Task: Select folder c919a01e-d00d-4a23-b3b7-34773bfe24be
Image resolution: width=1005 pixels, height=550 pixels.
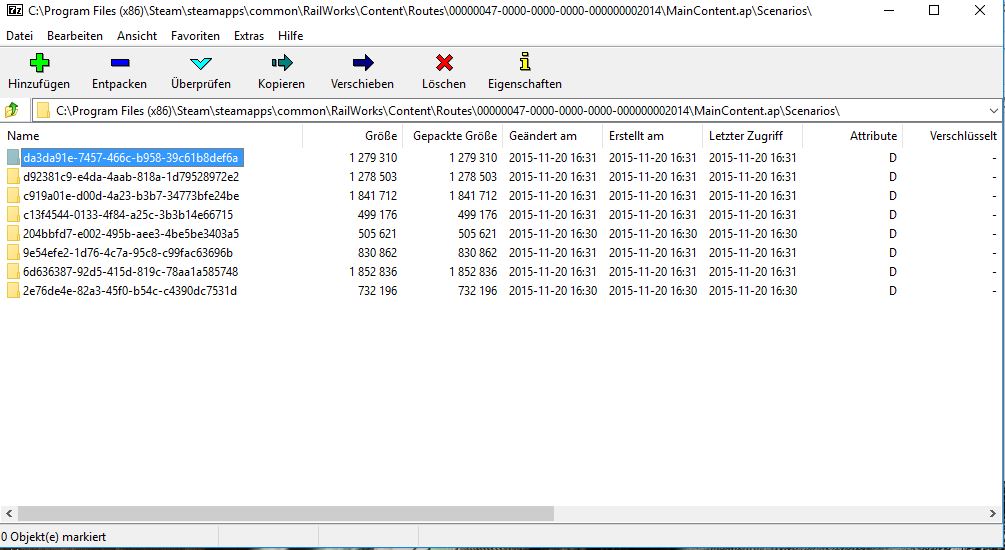Action: (x=131, y=196)
